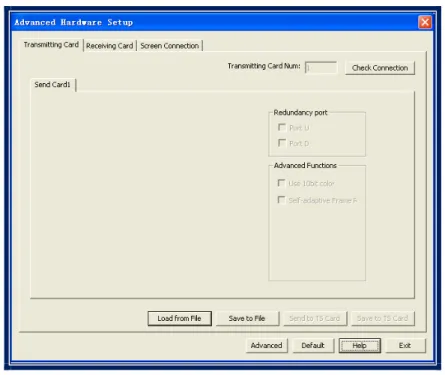Image resolution: width=445 pixels, height=375 pixels.
Task: Click the Transmitting Card Num label
Action: tap(264, 66)
